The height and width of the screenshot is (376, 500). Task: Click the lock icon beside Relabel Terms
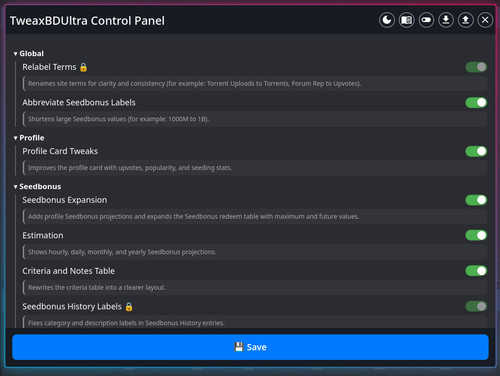coord(83,67)
